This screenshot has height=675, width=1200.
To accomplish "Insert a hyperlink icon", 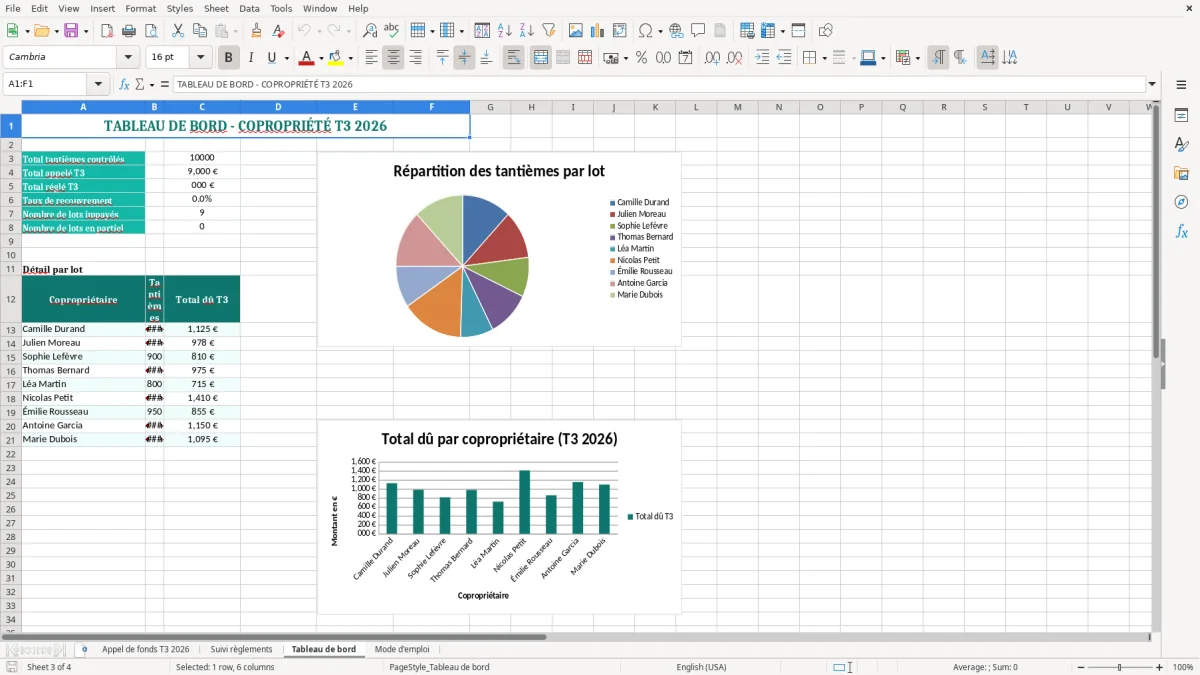I will coord(676,31).
